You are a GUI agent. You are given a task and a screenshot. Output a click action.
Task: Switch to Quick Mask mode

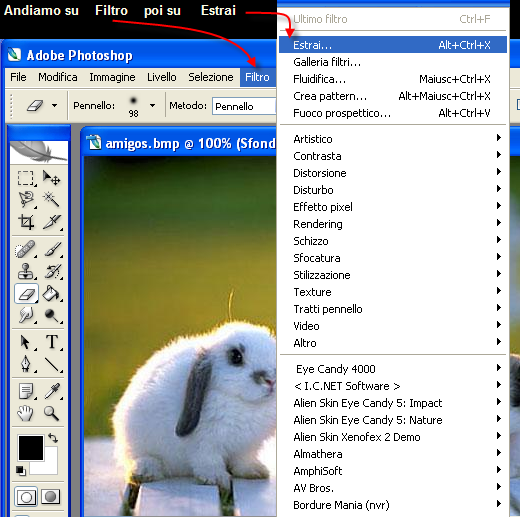click(x=51, y=497)
